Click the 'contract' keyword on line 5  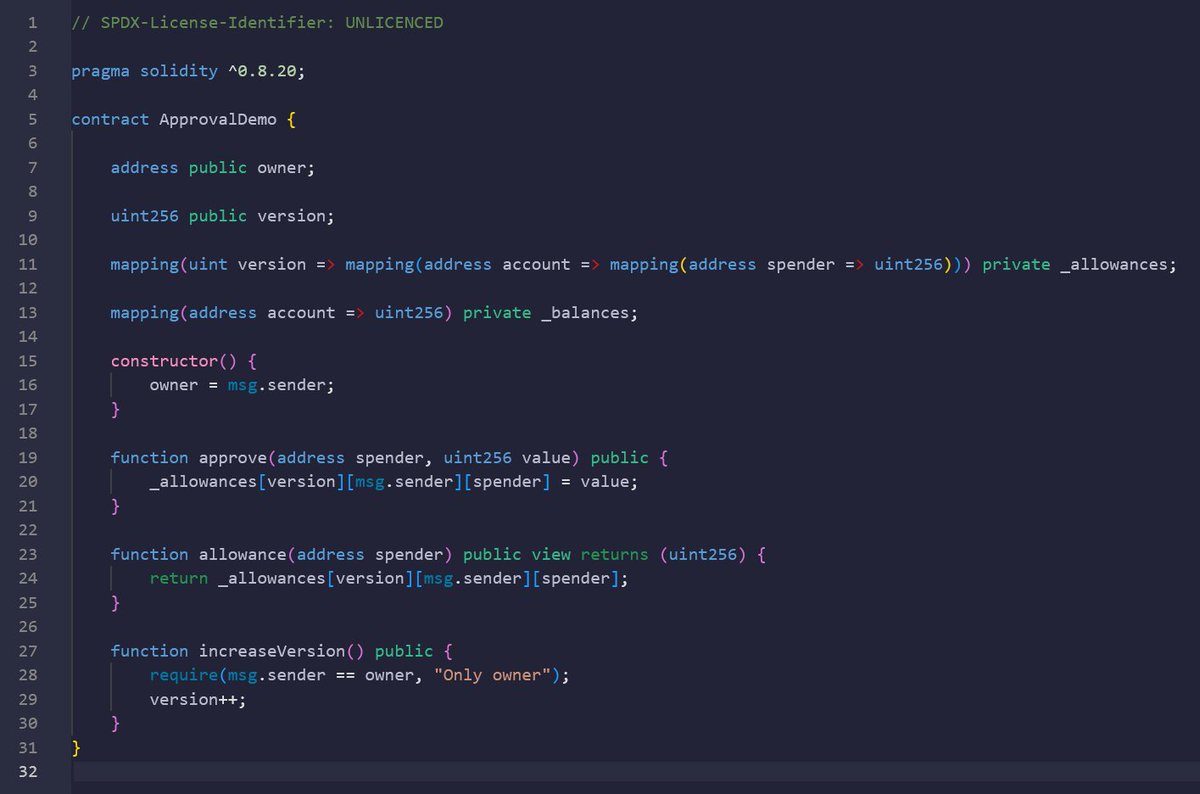[110, 119]
